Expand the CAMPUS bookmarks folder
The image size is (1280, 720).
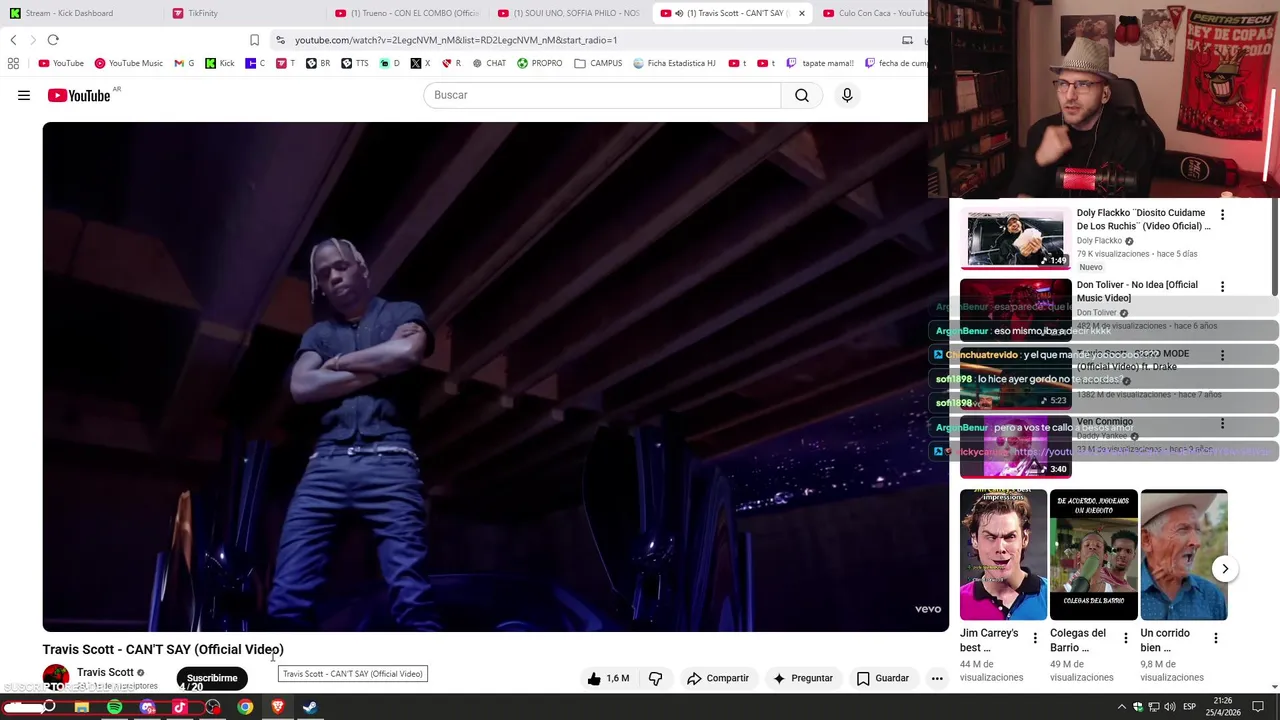(x=598, y=63)
